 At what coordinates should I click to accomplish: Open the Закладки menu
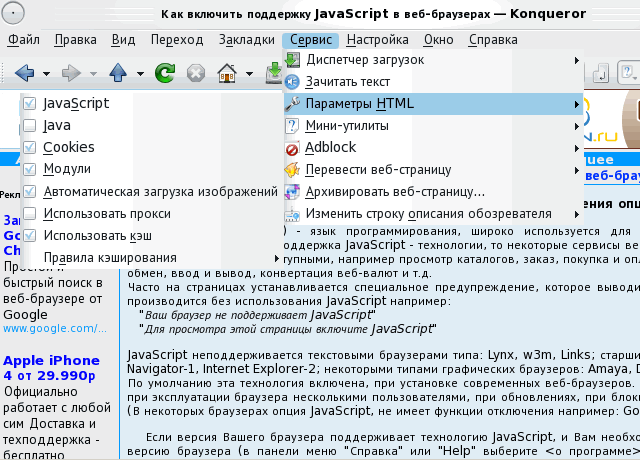click(x=247, y=40)
